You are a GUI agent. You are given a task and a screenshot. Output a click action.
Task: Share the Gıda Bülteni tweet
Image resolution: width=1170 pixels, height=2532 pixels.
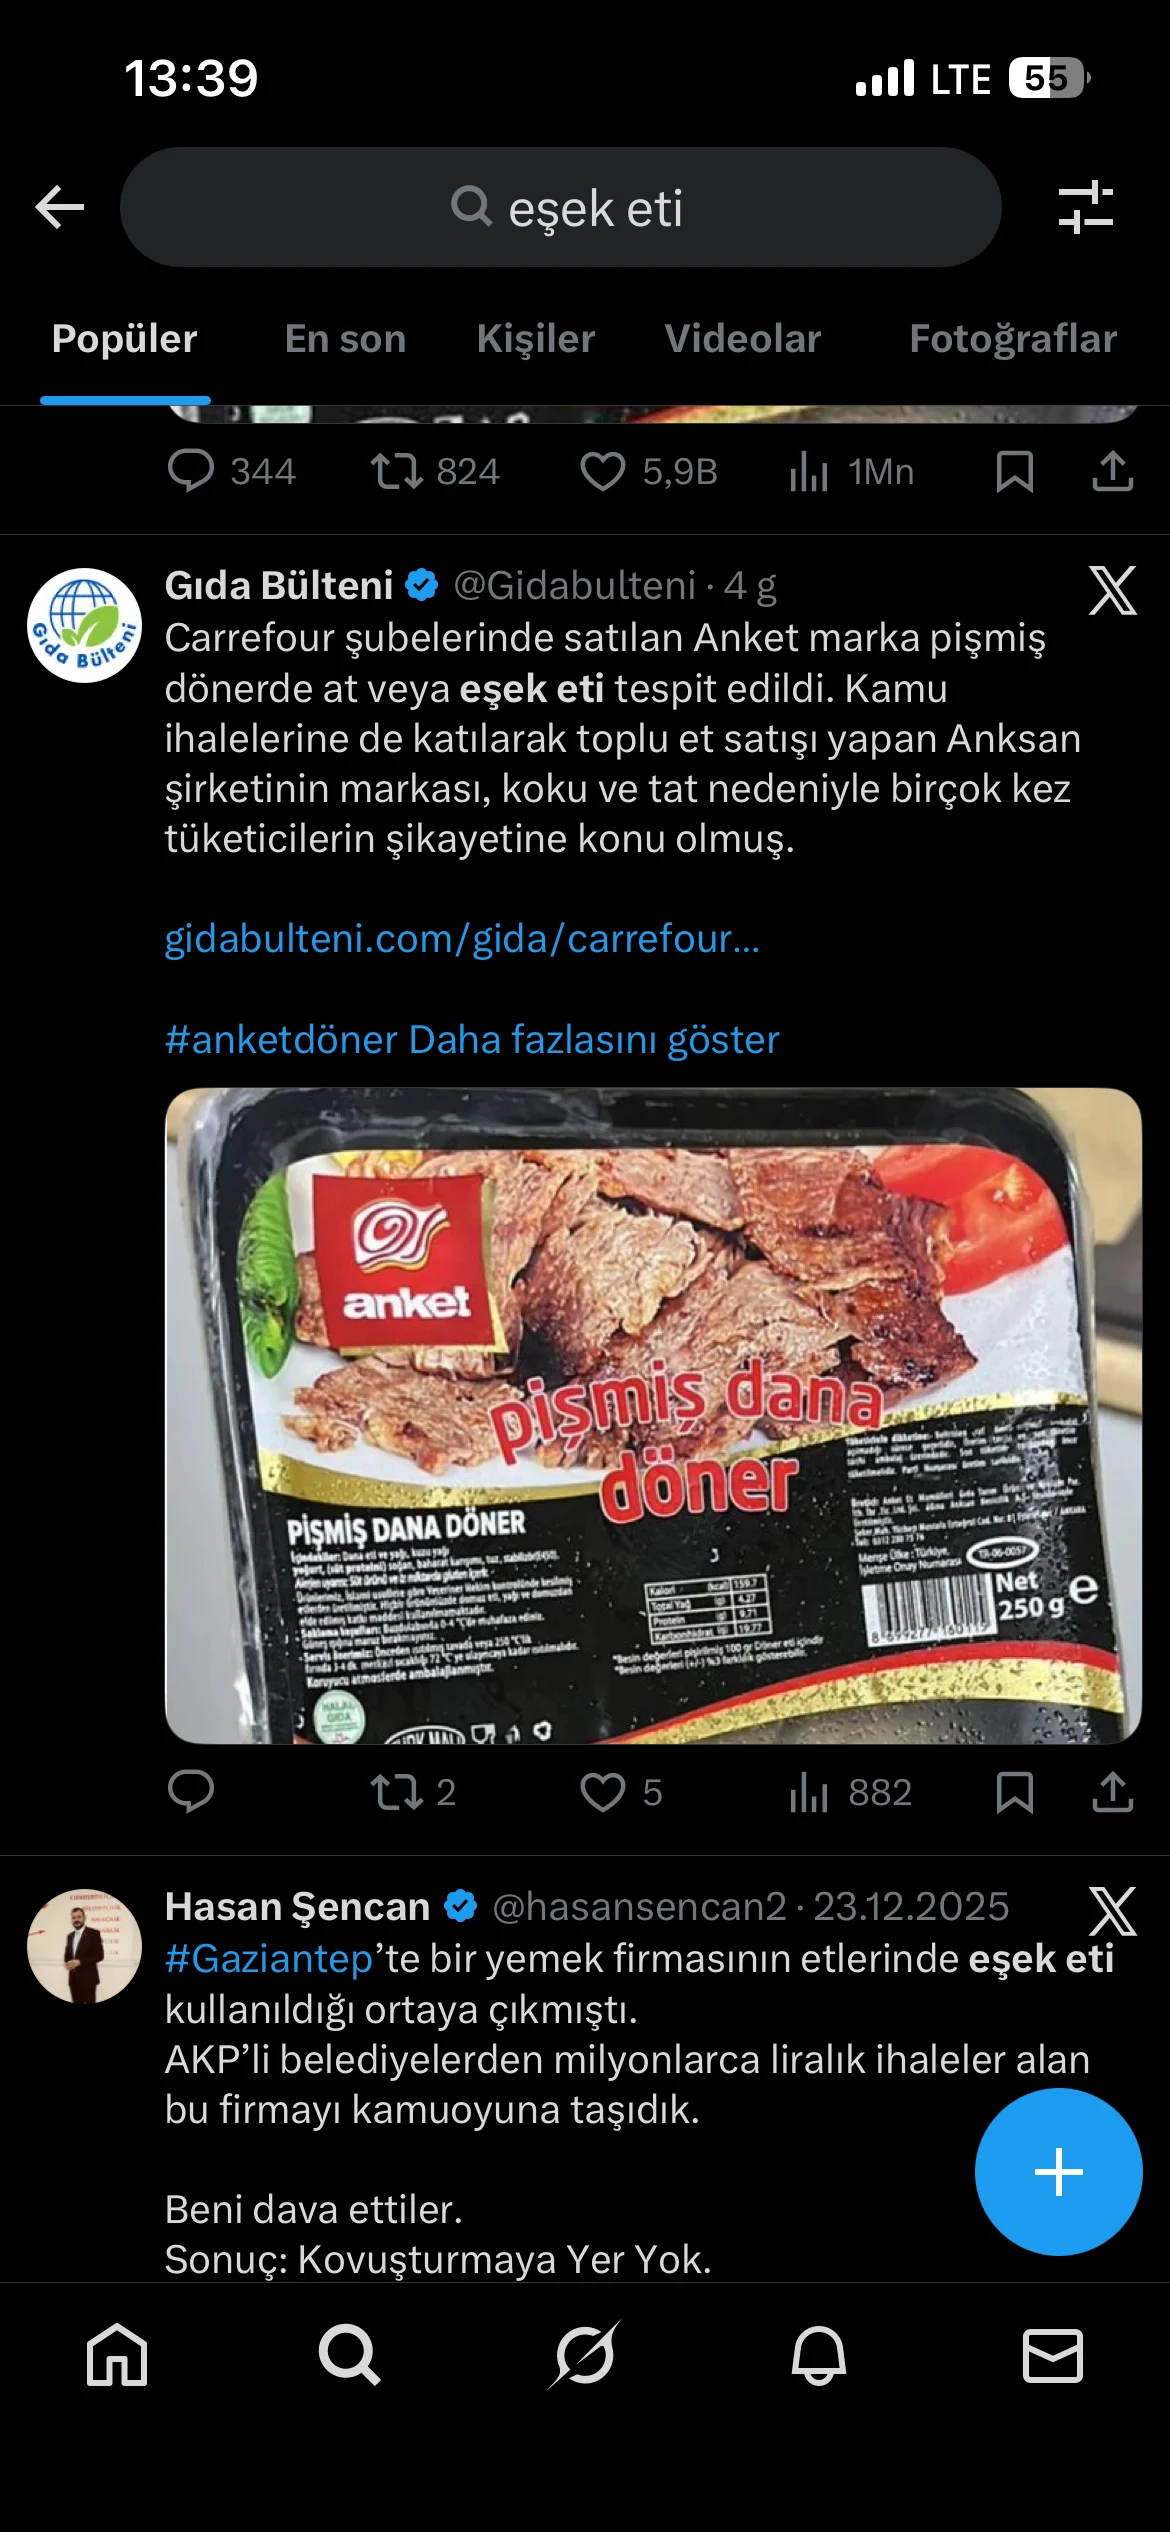click(1112, 1792)
